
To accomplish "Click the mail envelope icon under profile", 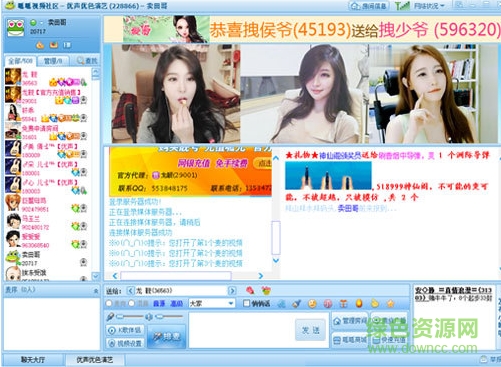I will point(54,45).
